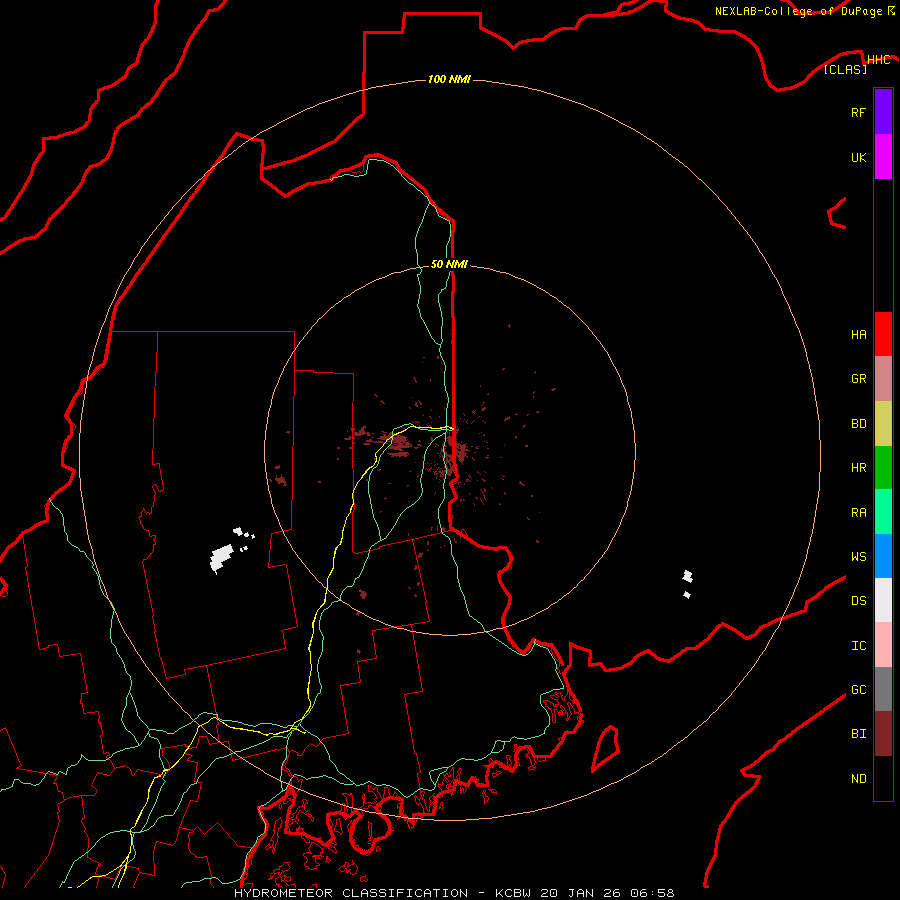This screenshot has width=900, height=900.
Task: Click the RA light green legend swatch
Action: (x=883, y=512)
